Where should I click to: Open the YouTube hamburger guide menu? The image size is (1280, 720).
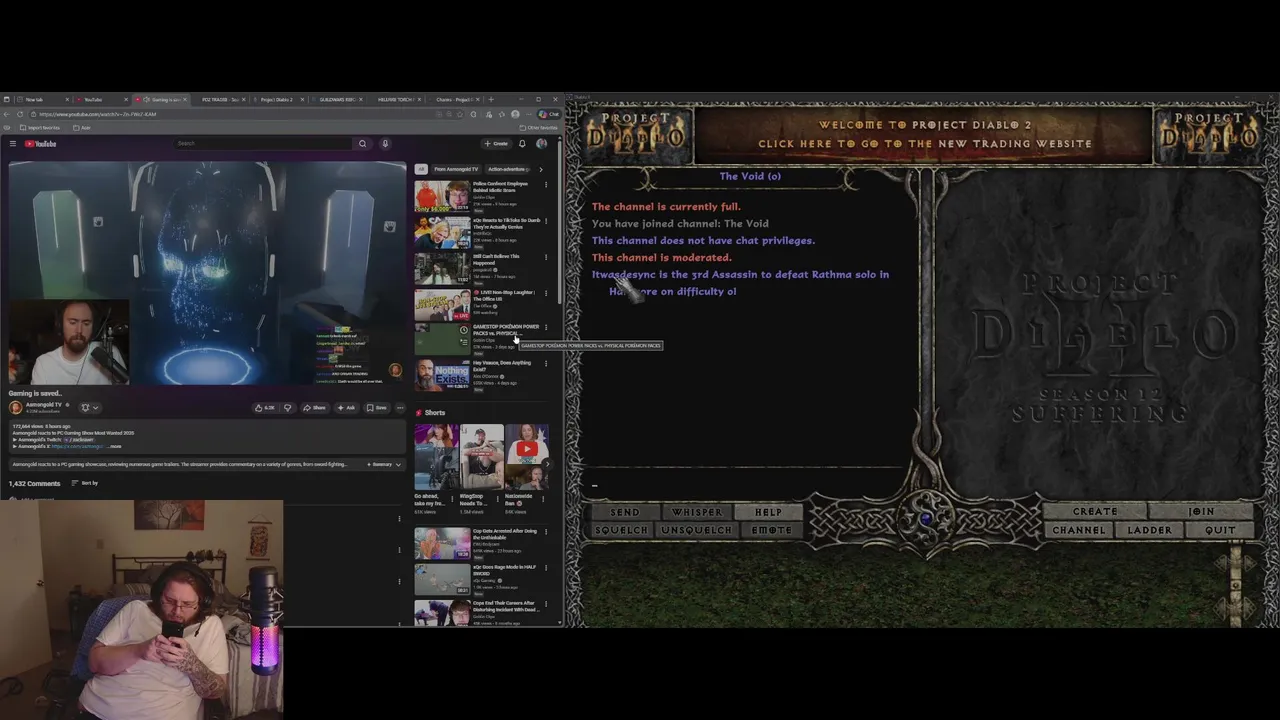13,144
